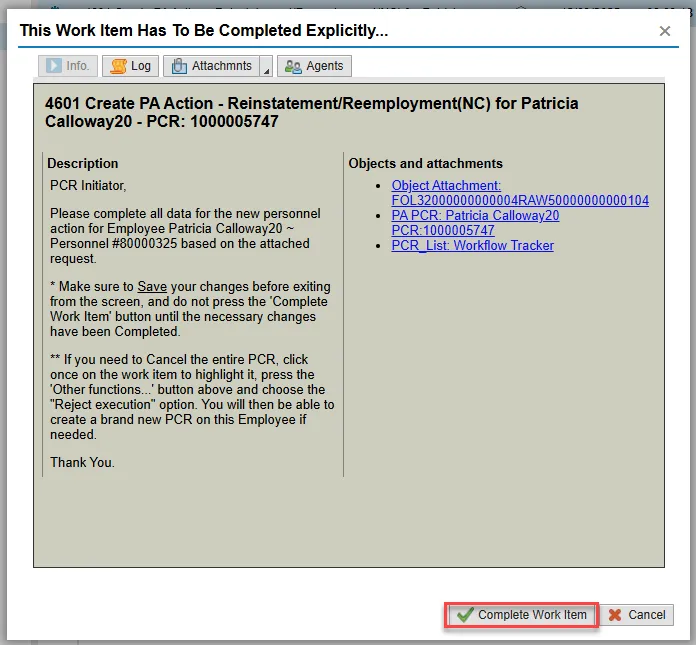696x645 pixels.
Task: Expand the Attachmnts dropdown arrow
Action: [x=266, y=66]
